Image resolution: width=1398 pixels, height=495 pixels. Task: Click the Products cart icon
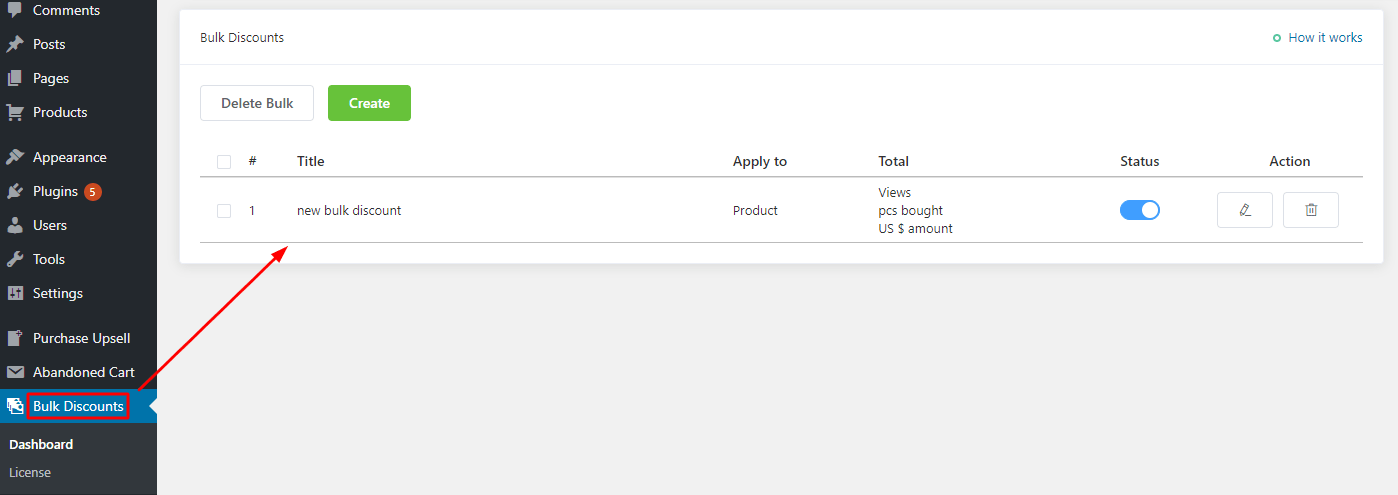point(15,112)
